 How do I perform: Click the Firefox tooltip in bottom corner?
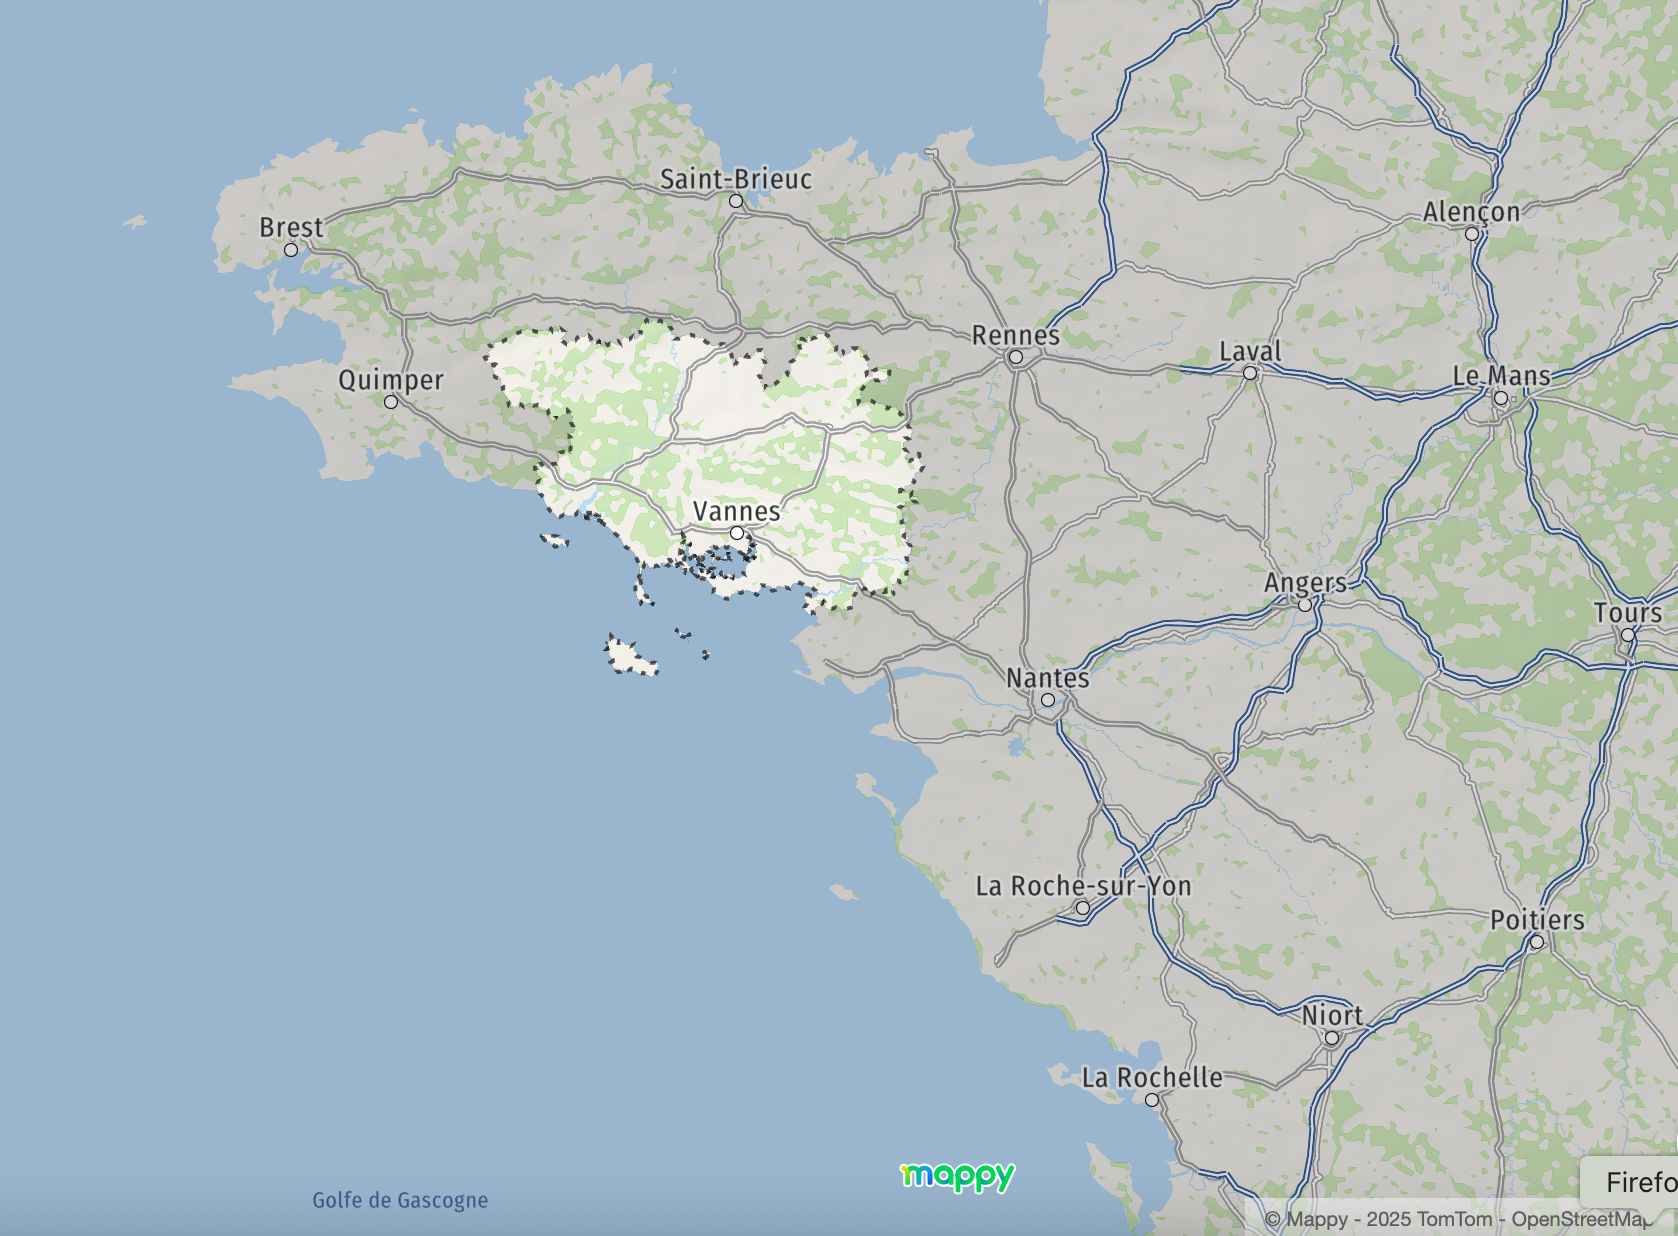pos(1635,1182)
